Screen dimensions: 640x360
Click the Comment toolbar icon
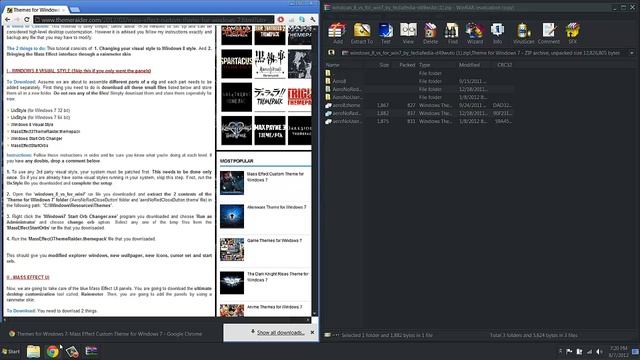click(549, 33)
